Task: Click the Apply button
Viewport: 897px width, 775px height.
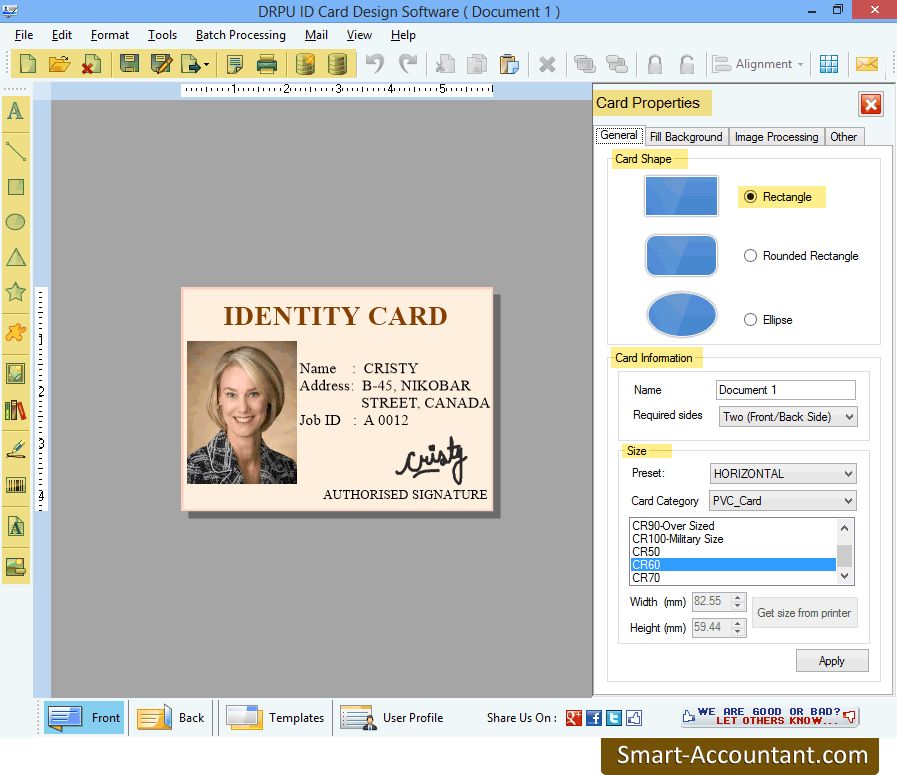Action: coord(832,661)
